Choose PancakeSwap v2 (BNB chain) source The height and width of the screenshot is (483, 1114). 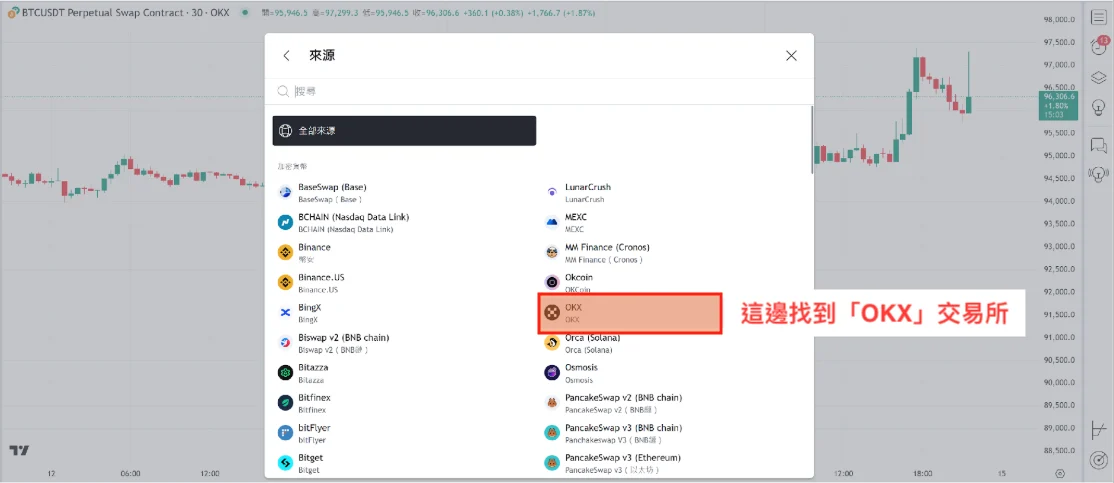[671, 403]
